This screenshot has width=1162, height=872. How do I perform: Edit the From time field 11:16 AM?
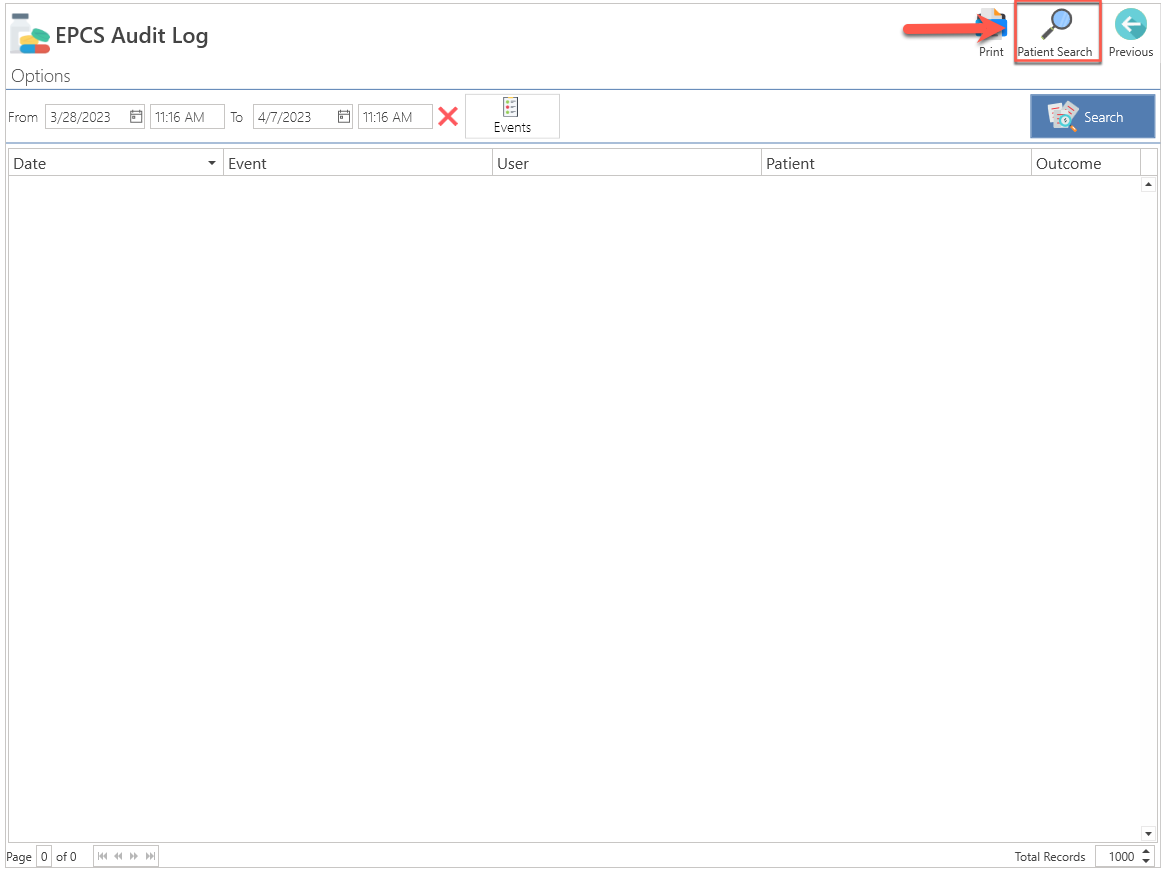[187, 117]
